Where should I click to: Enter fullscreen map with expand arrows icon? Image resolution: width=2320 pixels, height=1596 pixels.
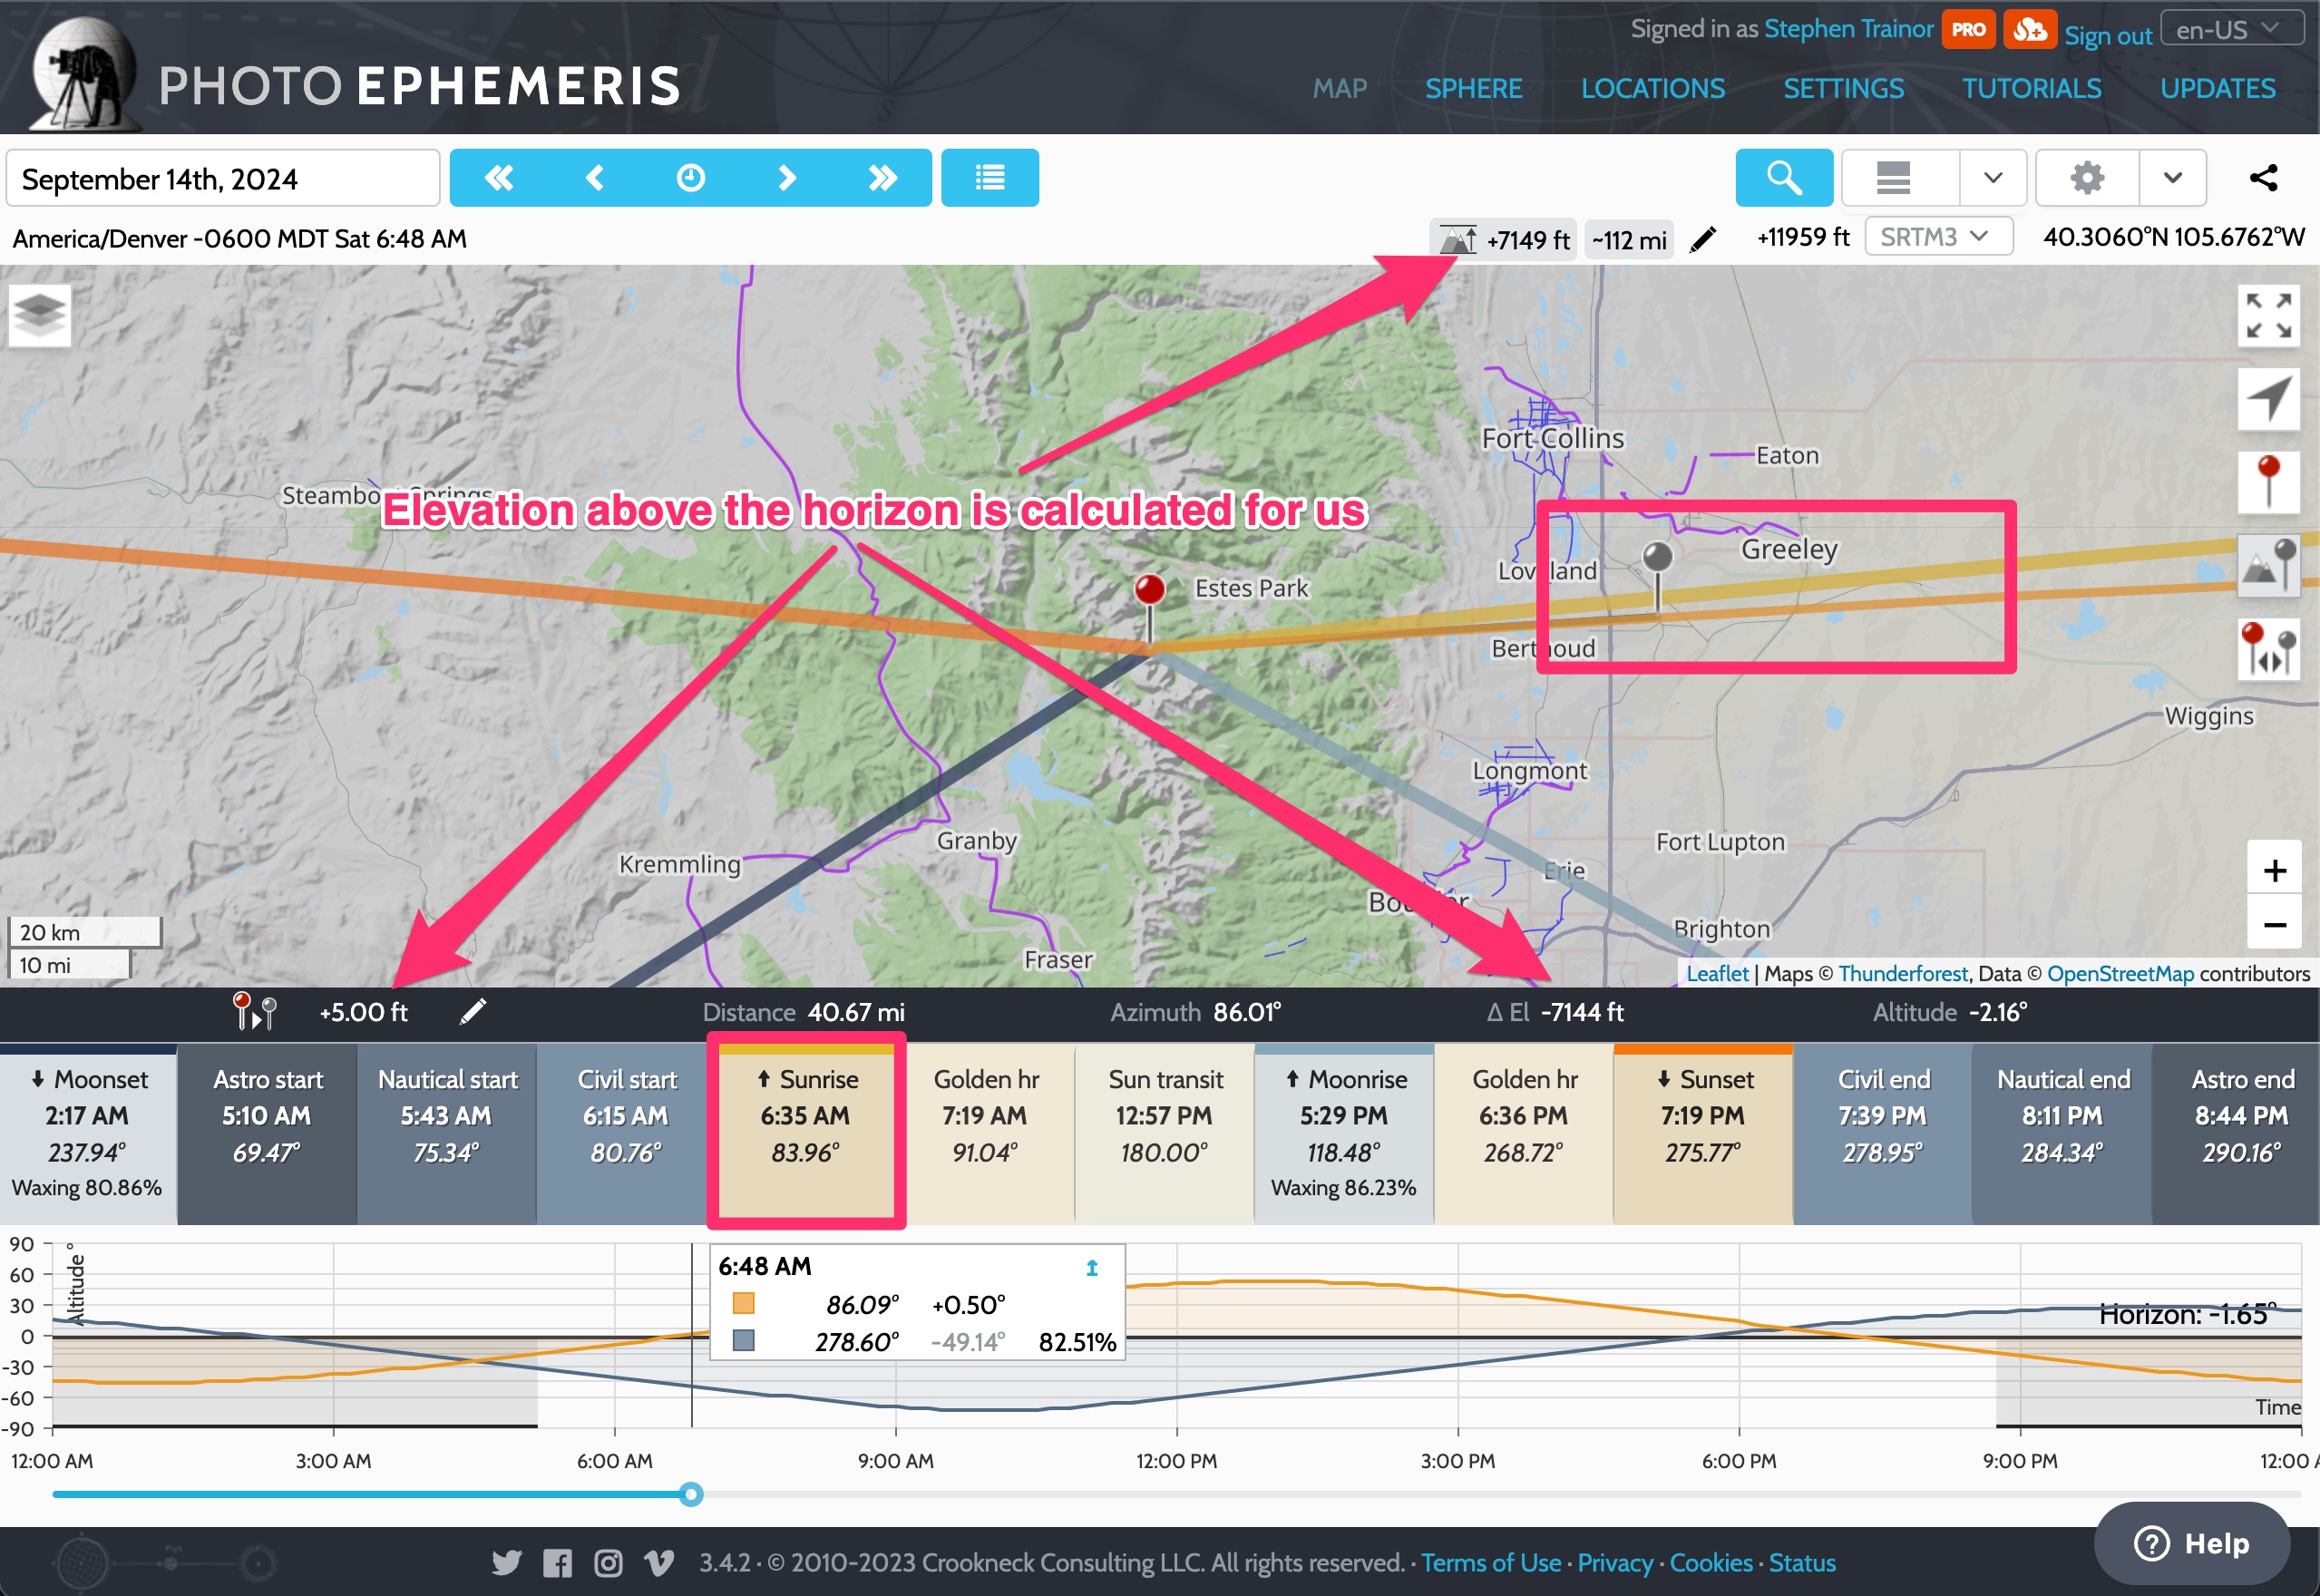[2268, 316]
